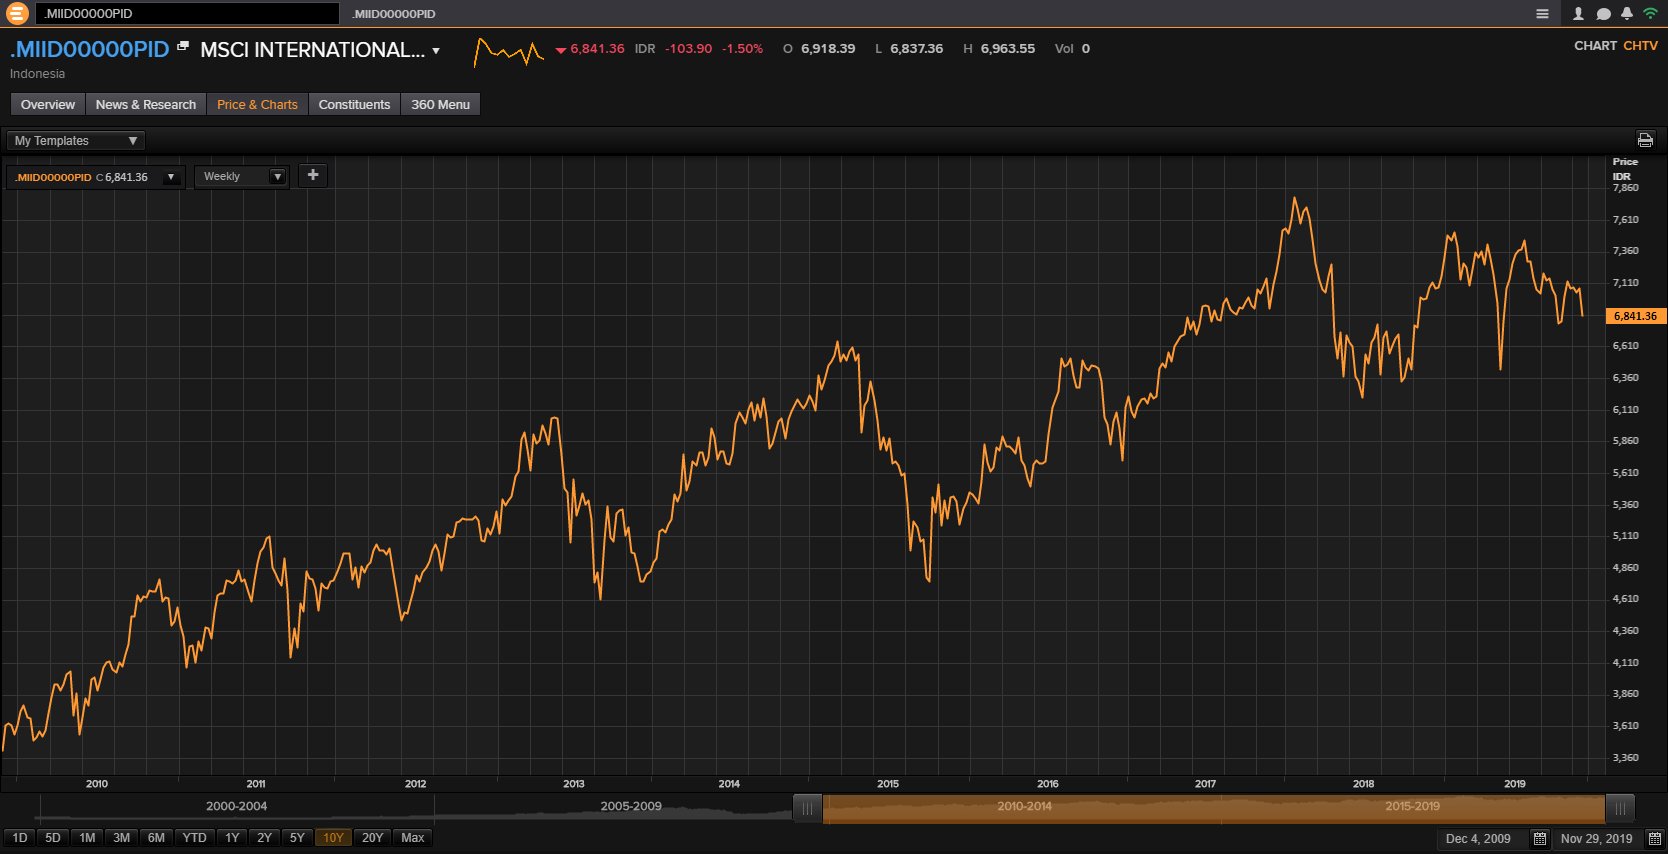Set chart range to 1Y
The image size is (1668, 854).
point(232,838)
